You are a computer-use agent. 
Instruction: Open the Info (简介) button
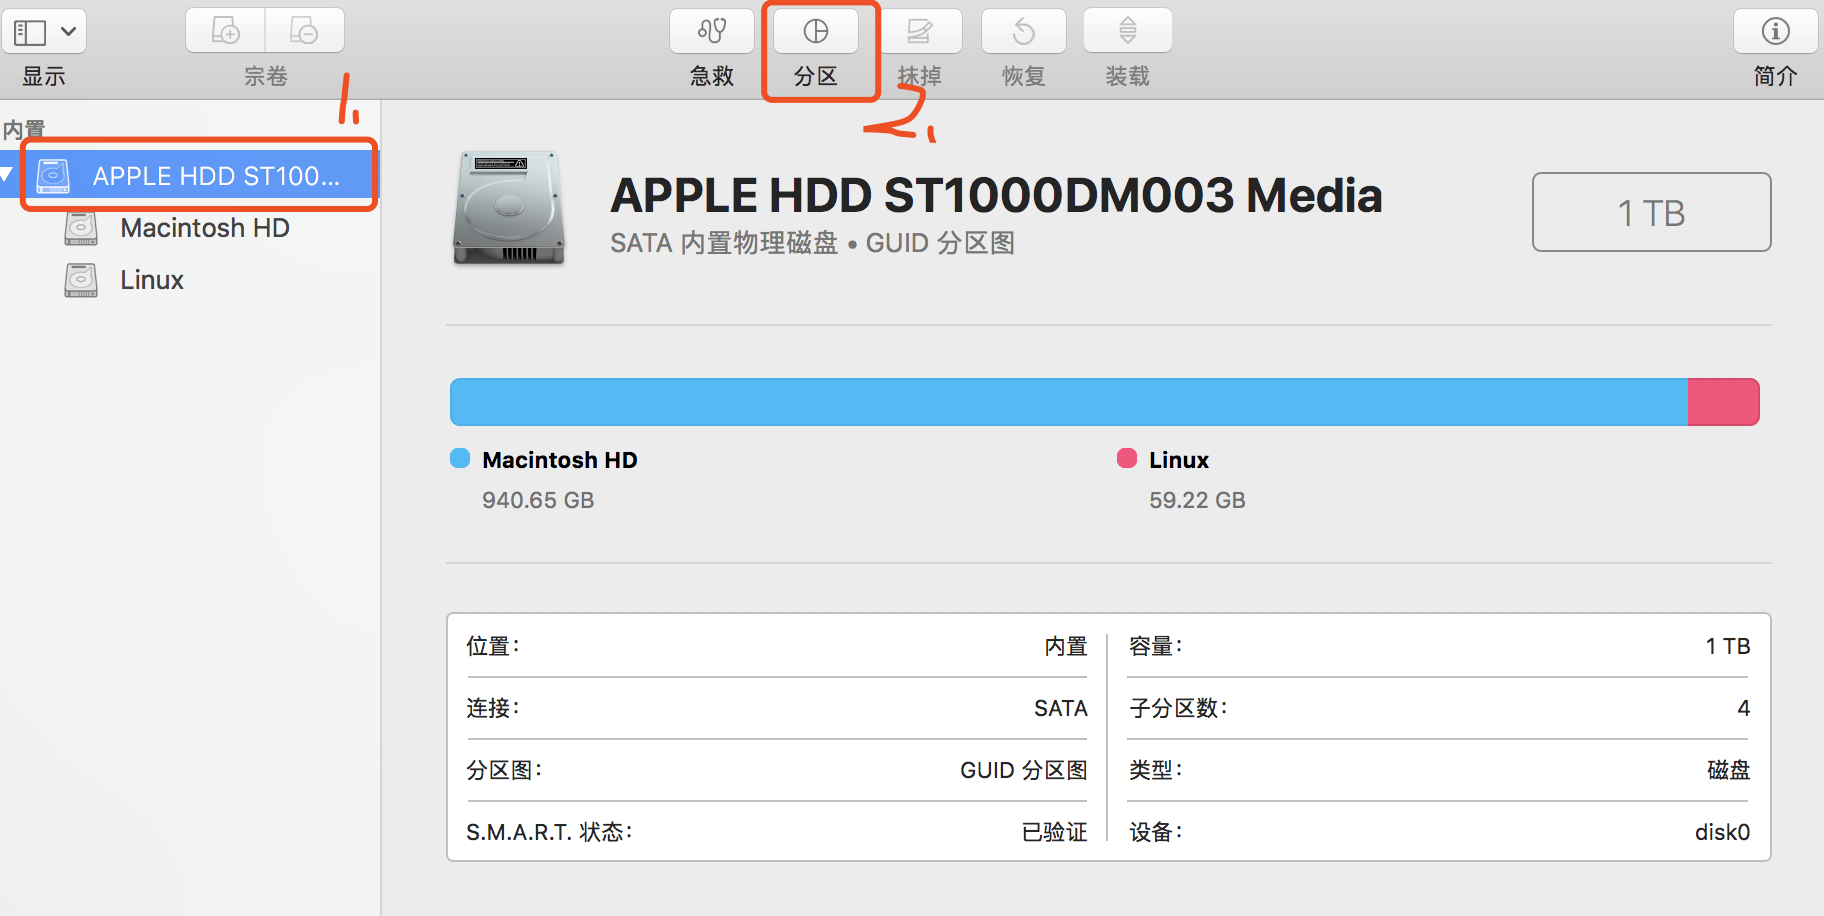[1776, 31]
